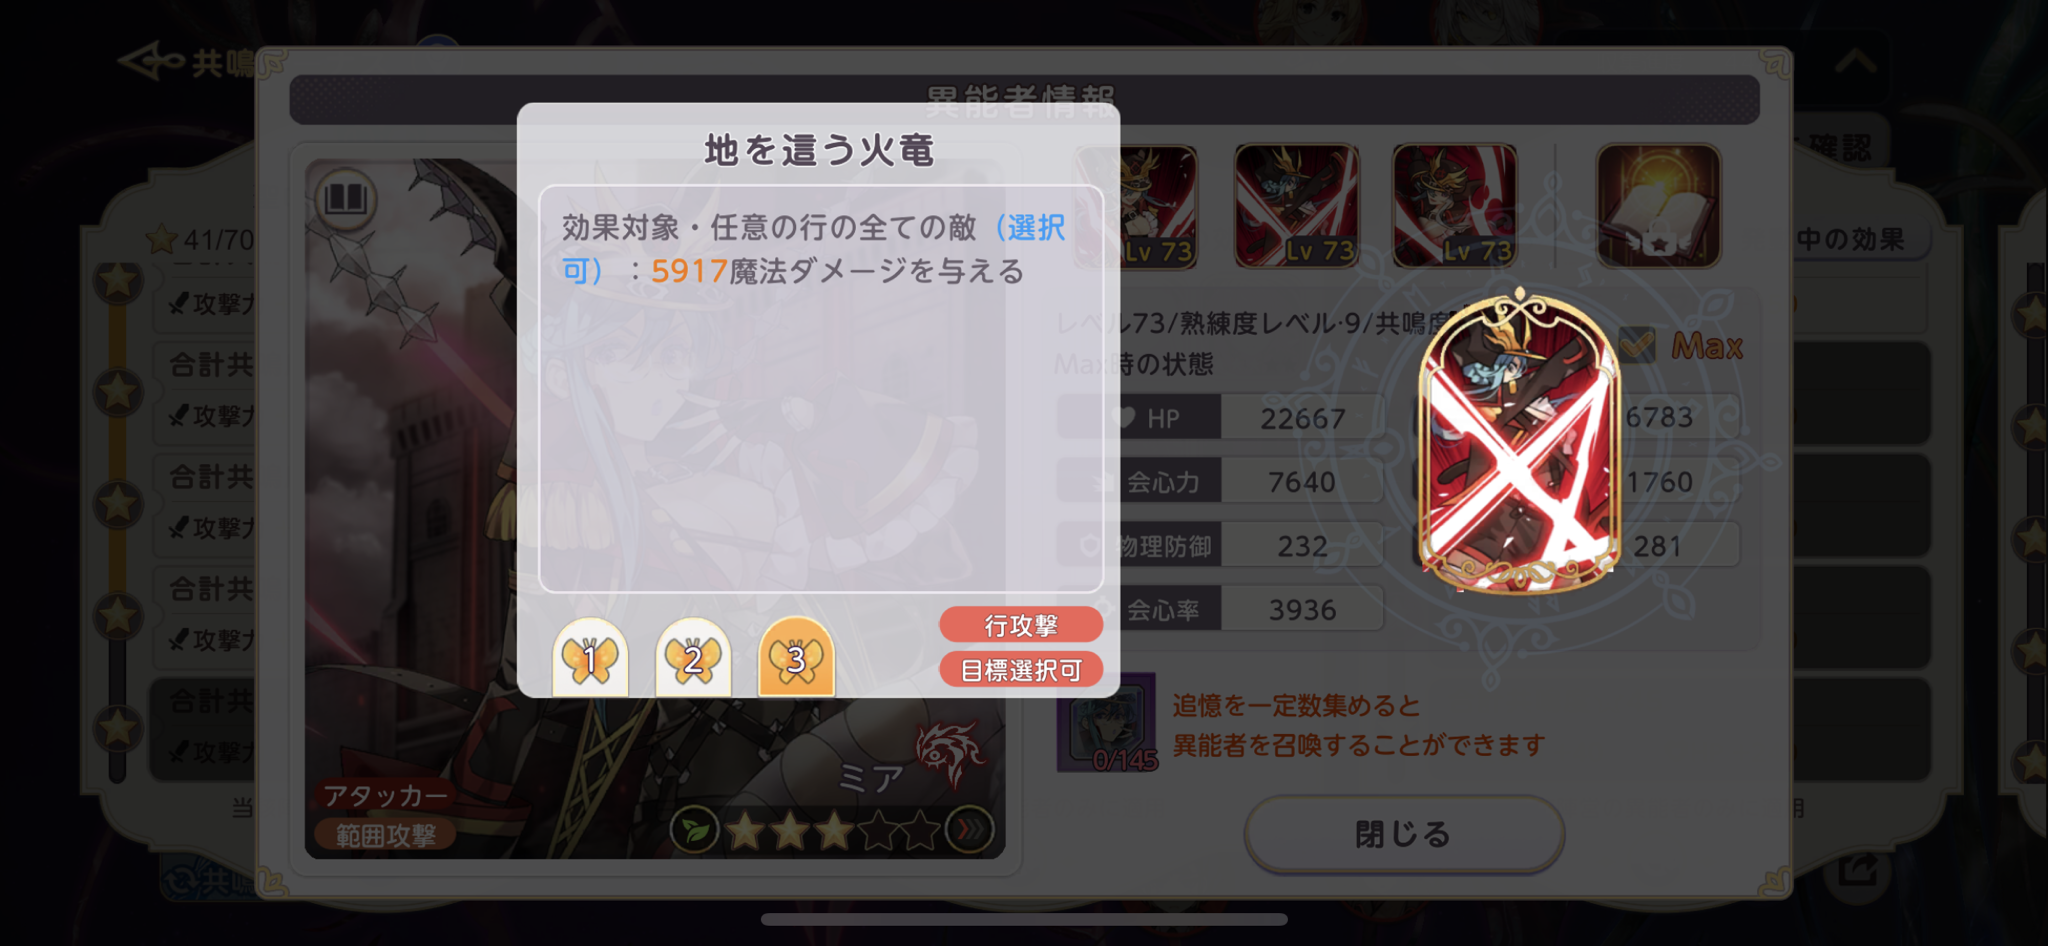
Task: Tap the leaf attribute icon
Action: [x=694, y=830]
